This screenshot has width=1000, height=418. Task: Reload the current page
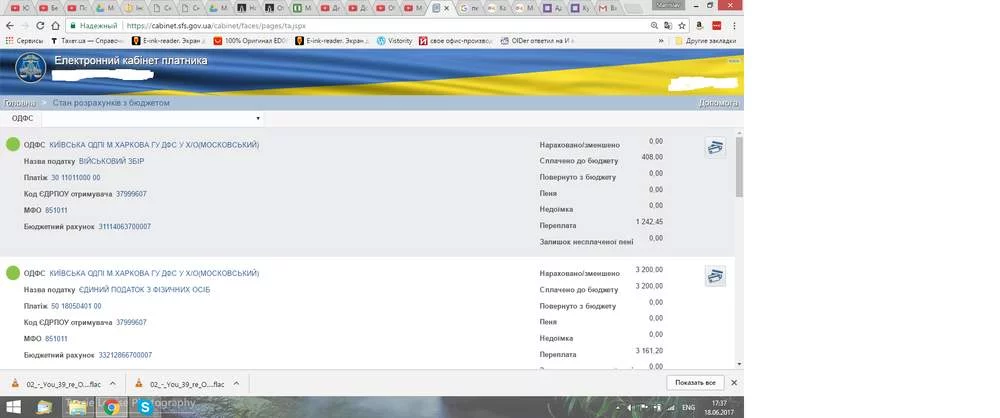click(x=40, y=26)
